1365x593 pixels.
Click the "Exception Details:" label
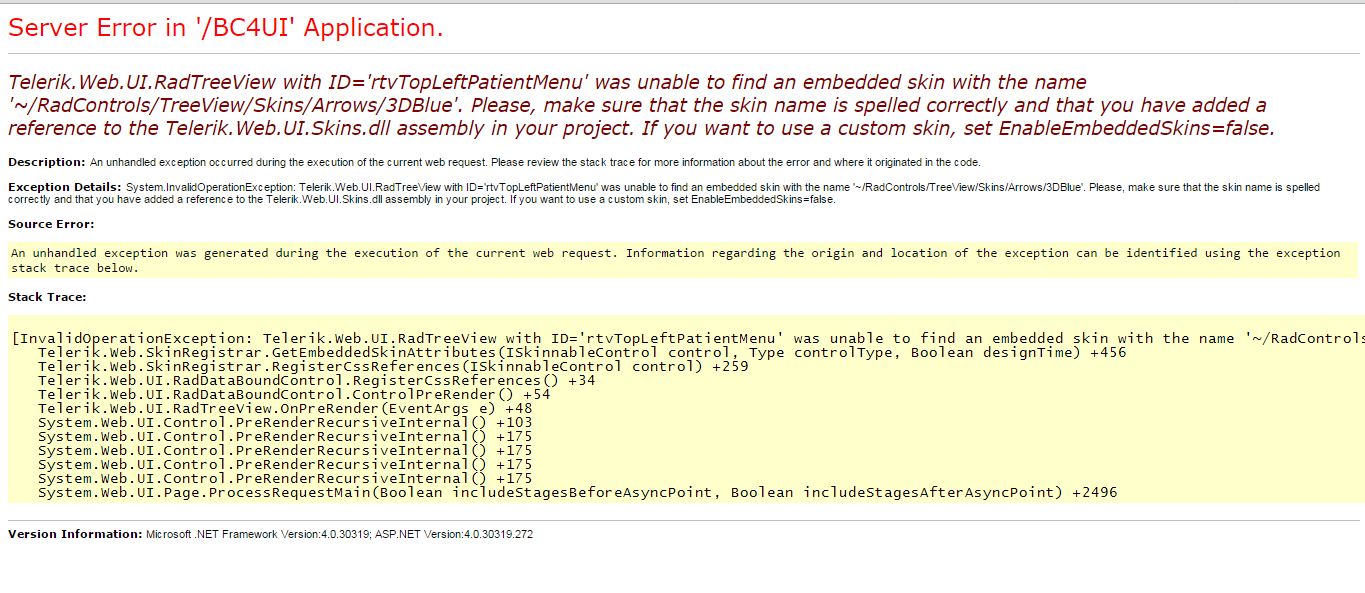click(x=65, y=187)
